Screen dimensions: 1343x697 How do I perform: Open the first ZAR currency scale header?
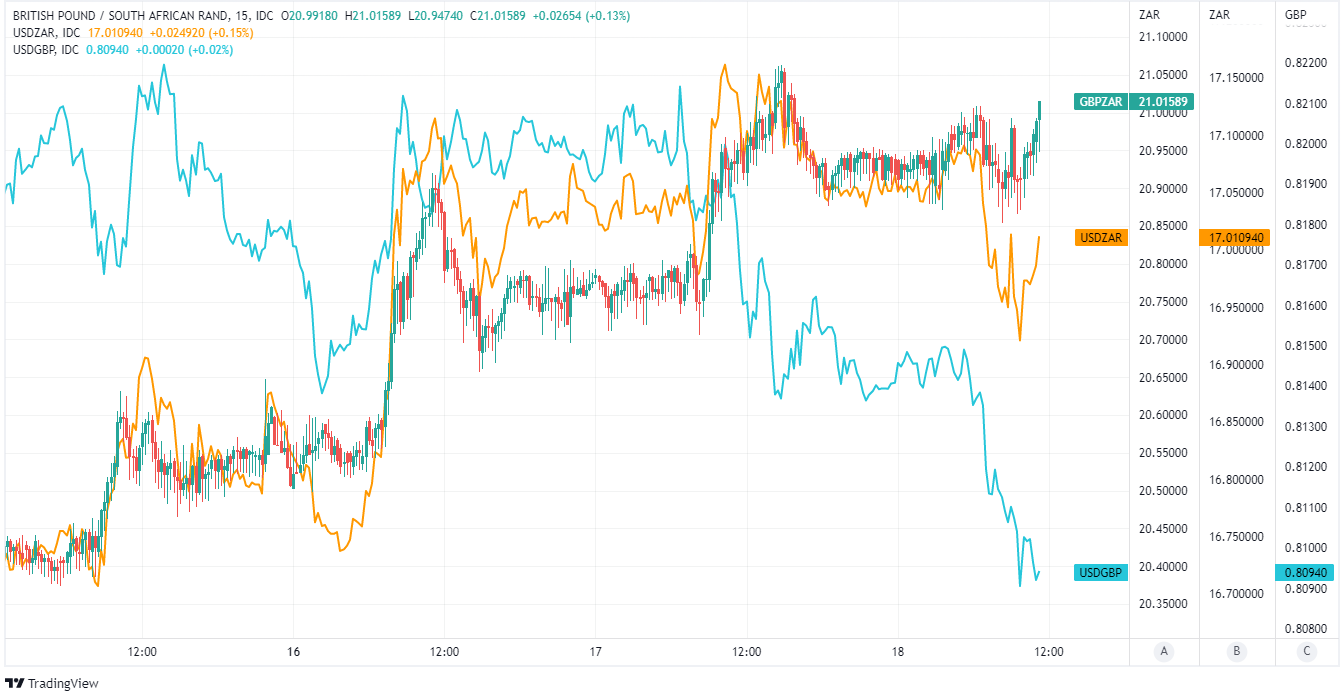1149,14
